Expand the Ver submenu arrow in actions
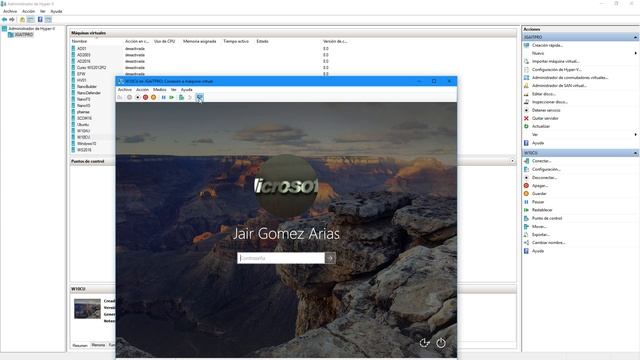This screenshot has height=360, width=640. click(636, 135)
